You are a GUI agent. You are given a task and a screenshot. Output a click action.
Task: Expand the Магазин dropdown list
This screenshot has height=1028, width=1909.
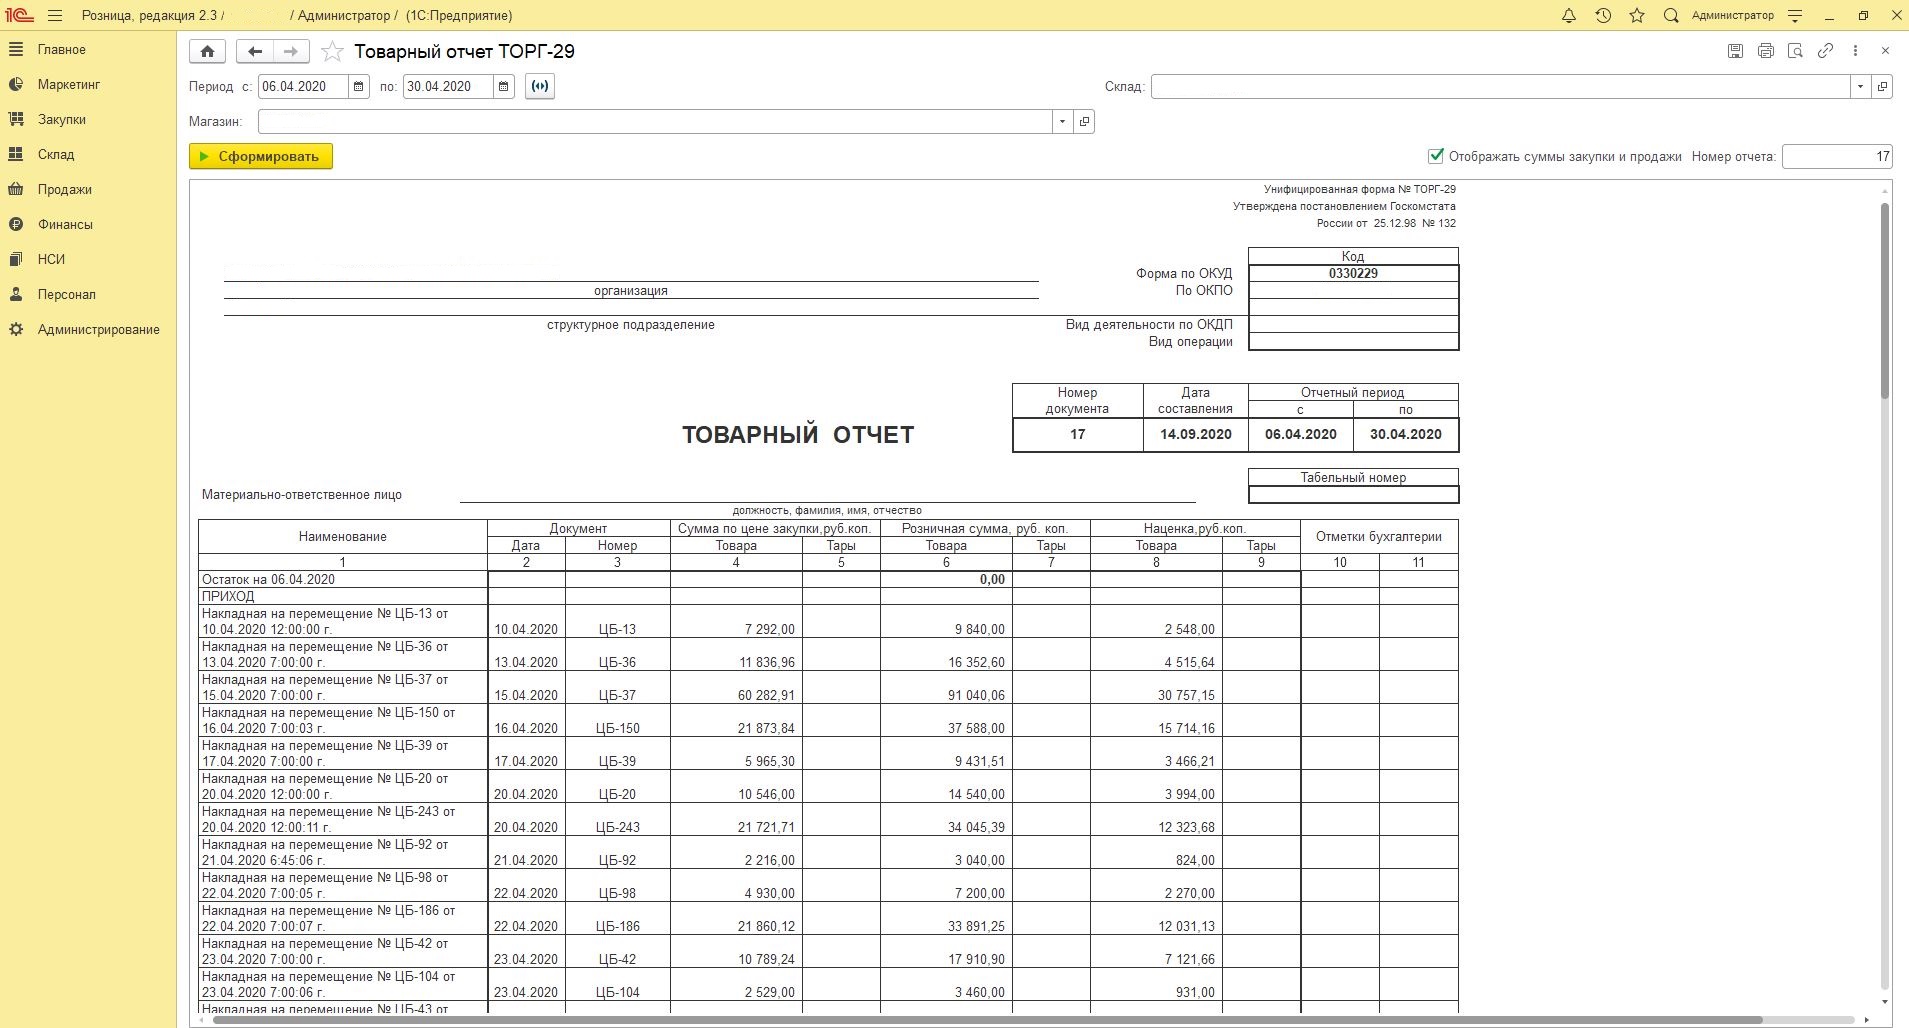[x=1062, y=122]
